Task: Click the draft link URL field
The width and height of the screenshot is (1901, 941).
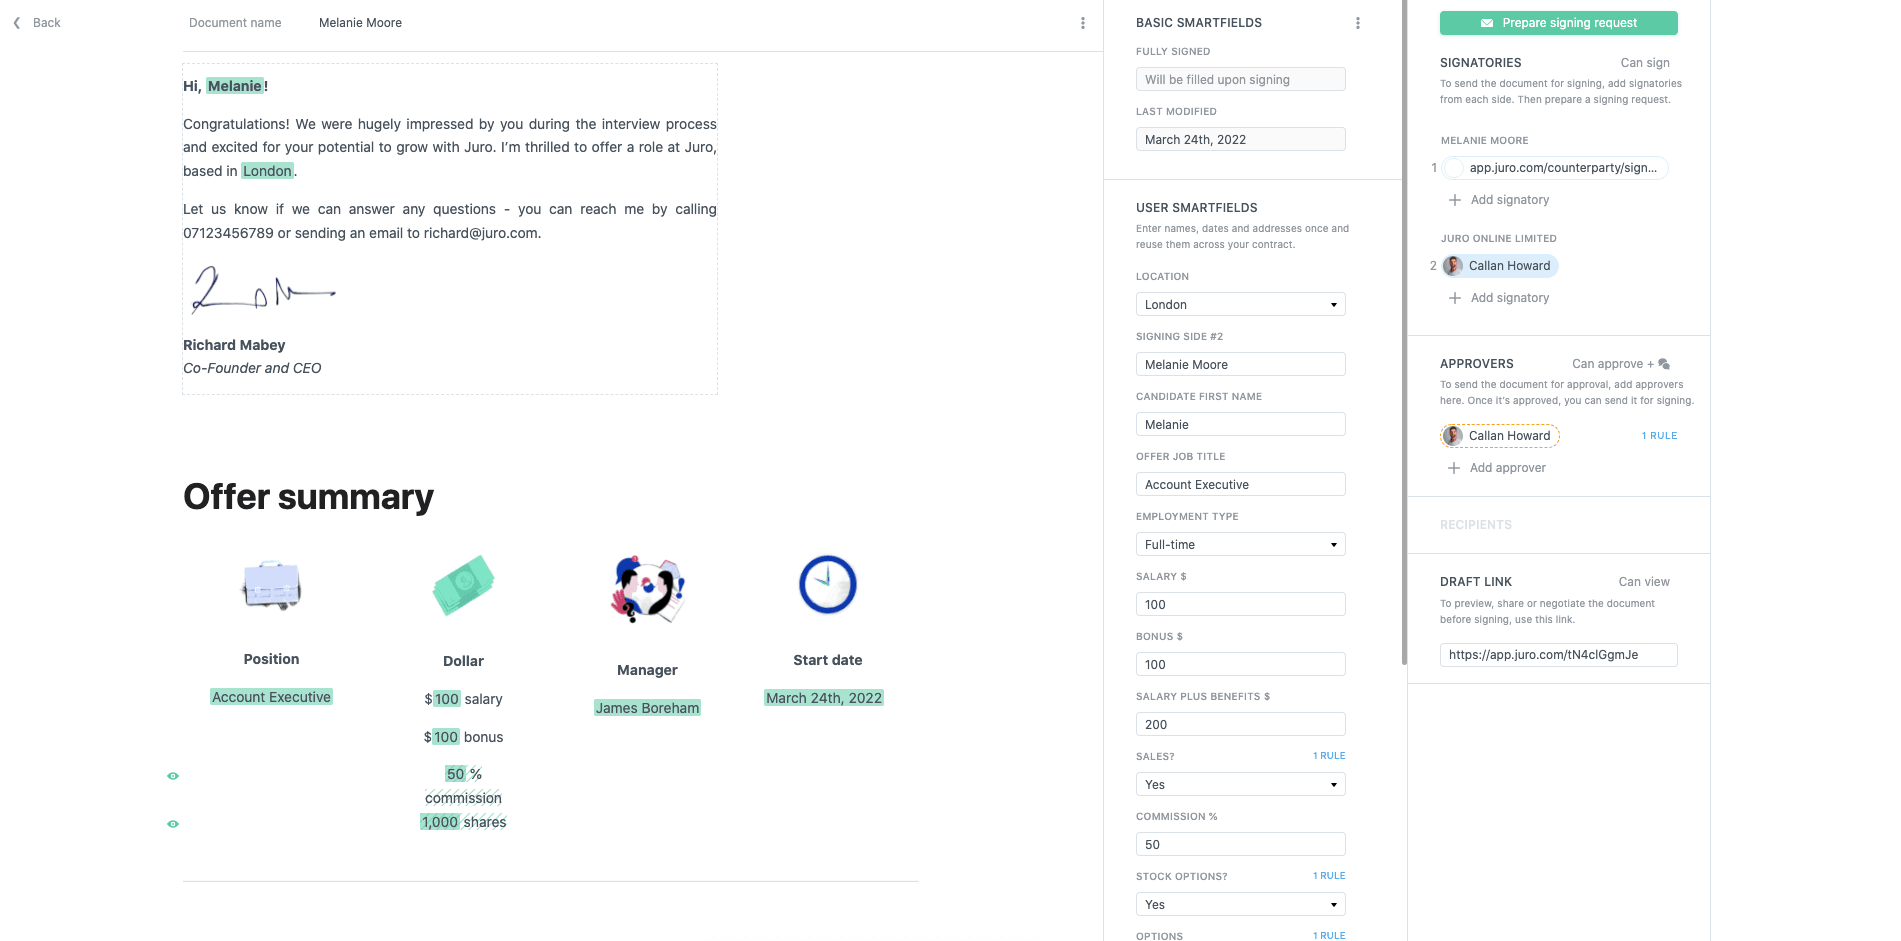Action: 1558,654
